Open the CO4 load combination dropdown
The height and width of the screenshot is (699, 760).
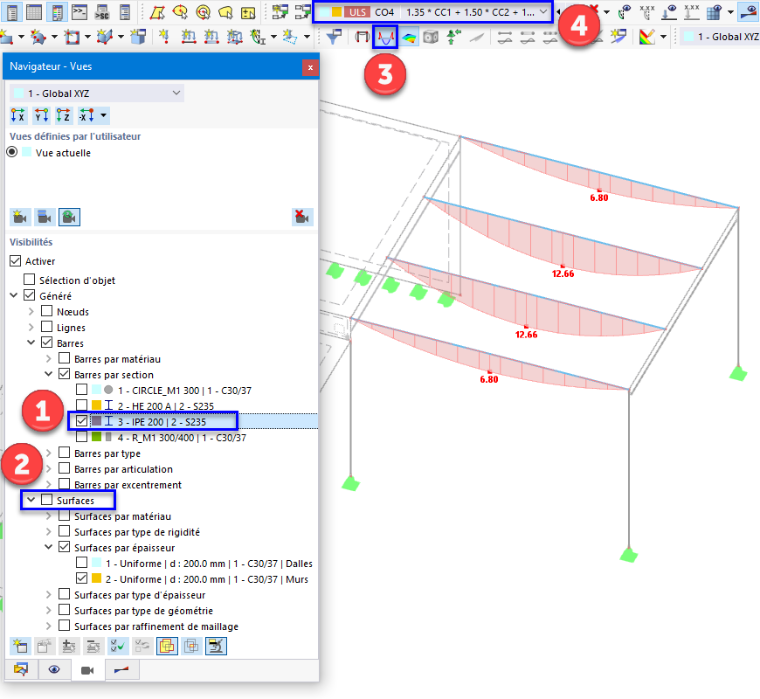point(433,12)
